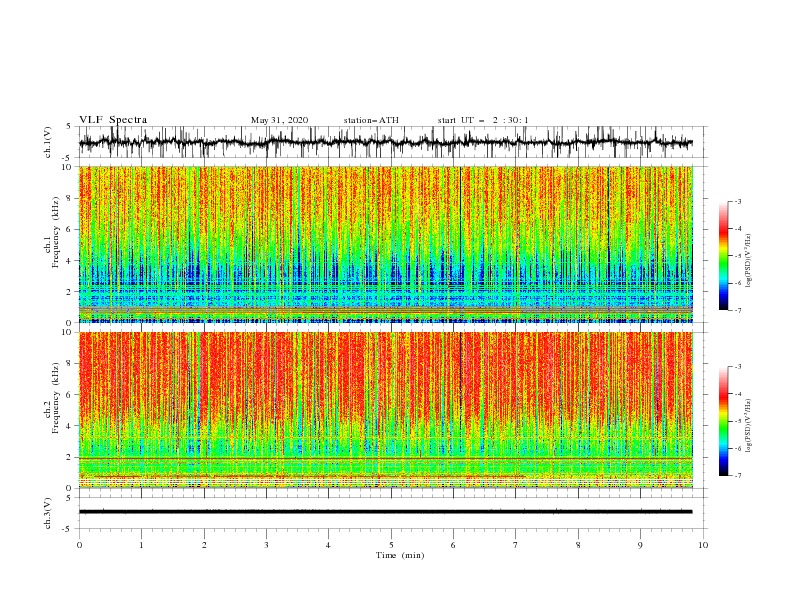Click the '8' tick on ch.1 frequency axis
The height and width of the screenshot is (612, 792).
[x=70, y=198]
